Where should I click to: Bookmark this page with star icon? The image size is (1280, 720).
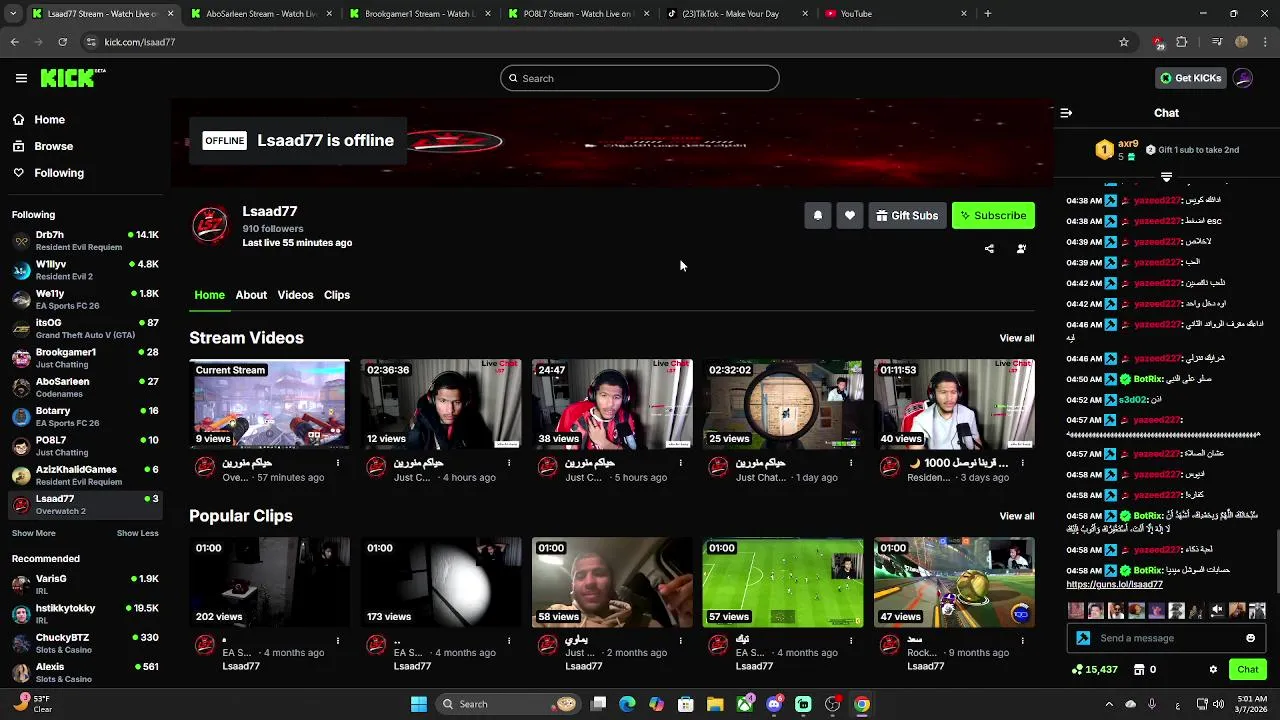coord(1124,42)
